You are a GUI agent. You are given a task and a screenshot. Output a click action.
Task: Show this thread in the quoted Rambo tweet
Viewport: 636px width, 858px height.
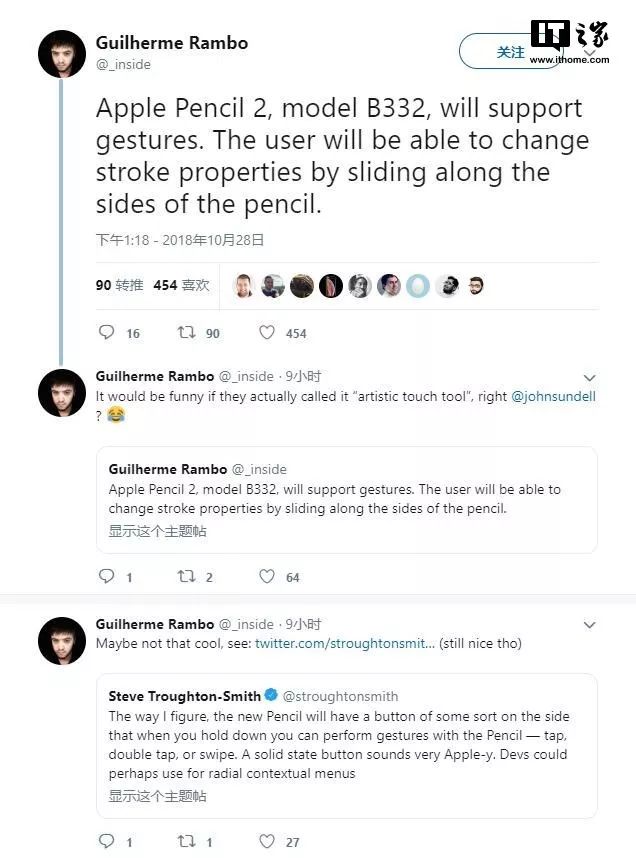pos(157,531)
